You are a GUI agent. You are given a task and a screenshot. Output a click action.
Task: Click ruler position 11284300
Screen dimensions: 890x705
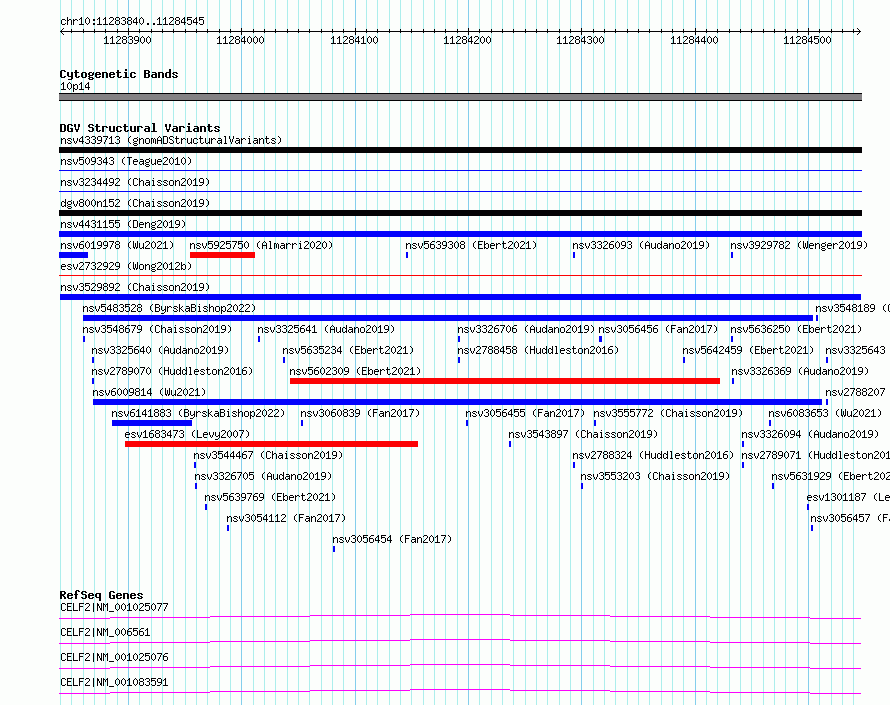(x=581, y=40)
